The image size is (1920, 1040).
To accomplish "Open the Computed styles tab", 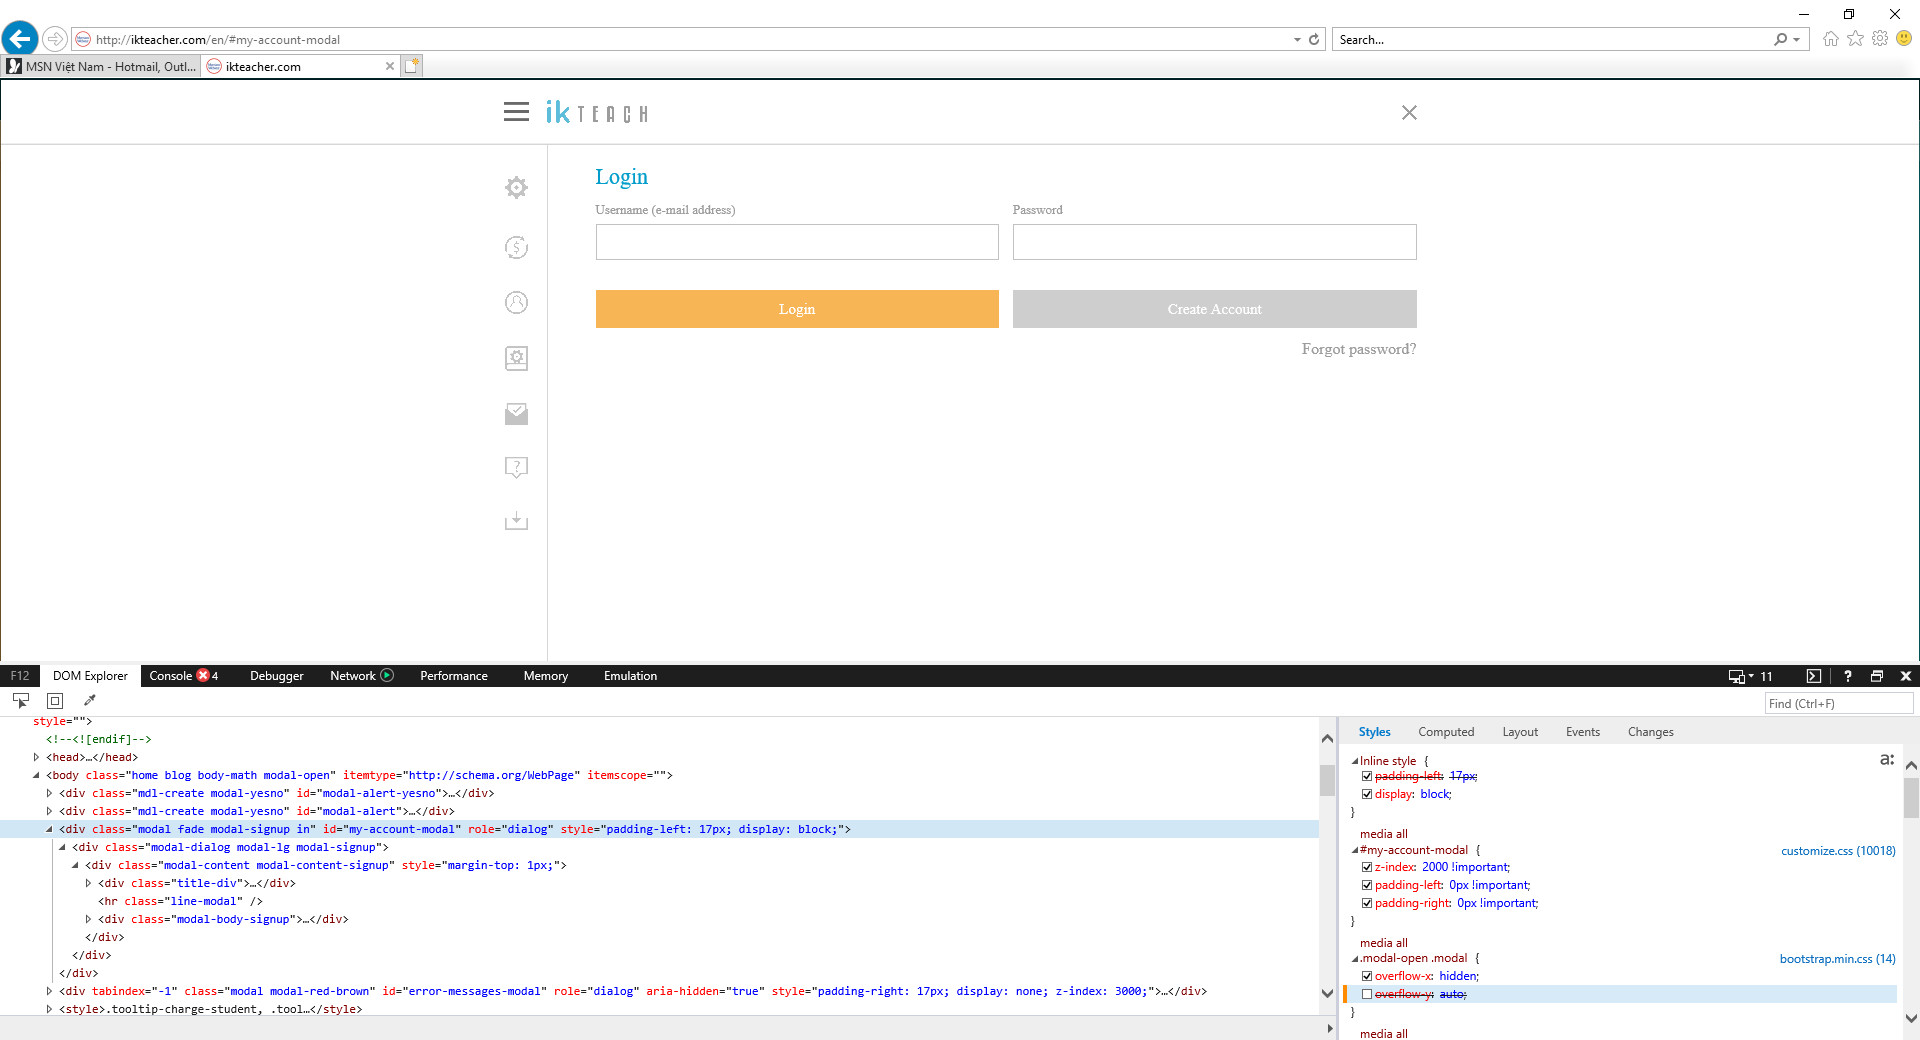I will pyautogui.click(x=1445, y=732).
